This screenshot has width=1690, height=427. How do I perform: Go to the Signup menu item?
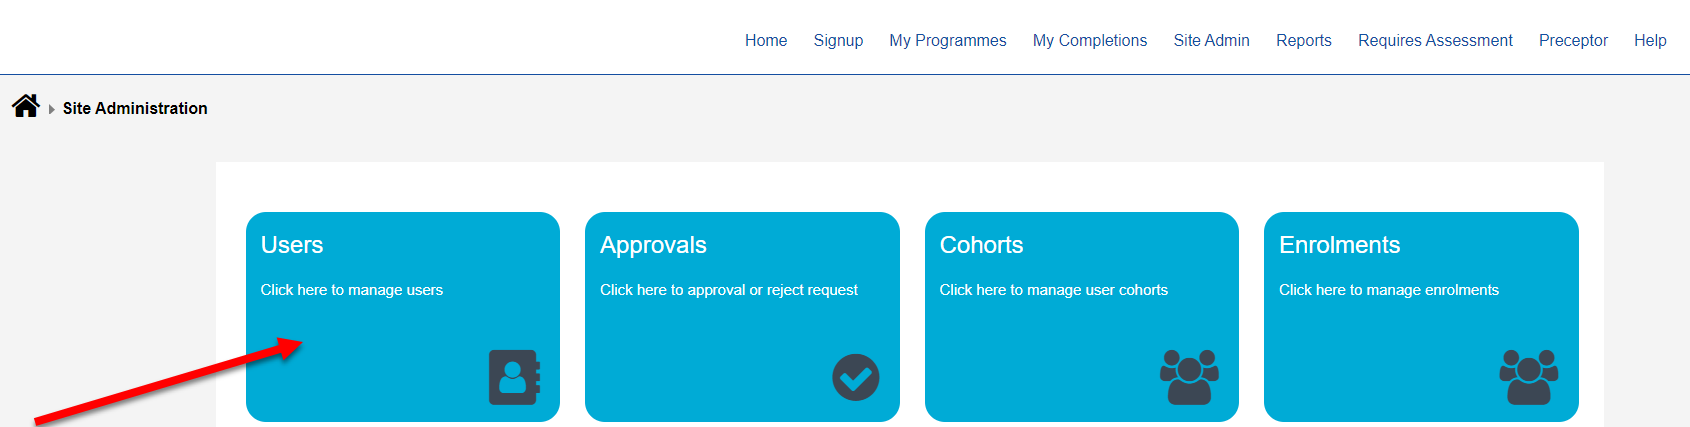click(838, 40)
